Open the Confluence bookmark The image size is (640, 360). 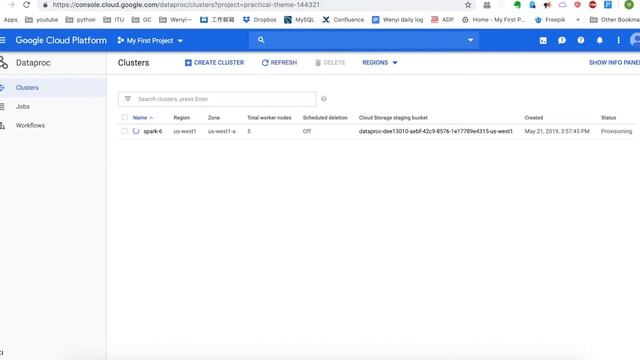(343, 20)
